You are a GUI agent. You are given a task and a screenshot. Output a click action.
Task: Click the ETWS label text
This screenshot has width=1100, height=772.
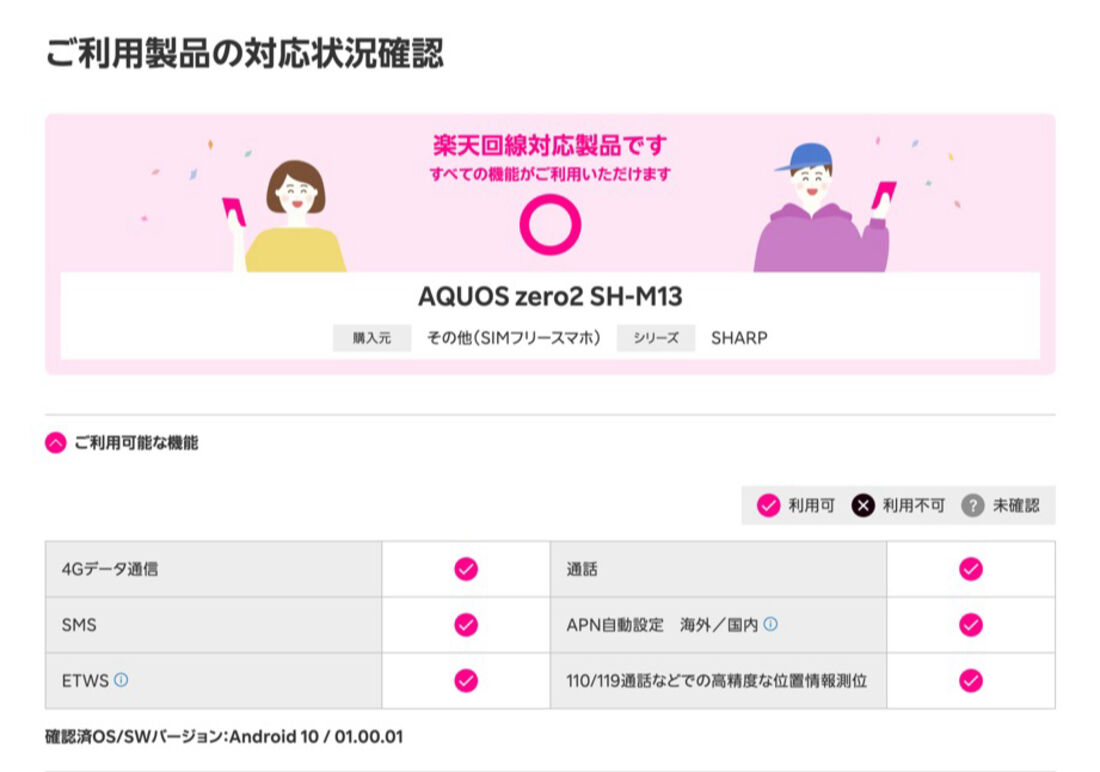coord(85,681)
